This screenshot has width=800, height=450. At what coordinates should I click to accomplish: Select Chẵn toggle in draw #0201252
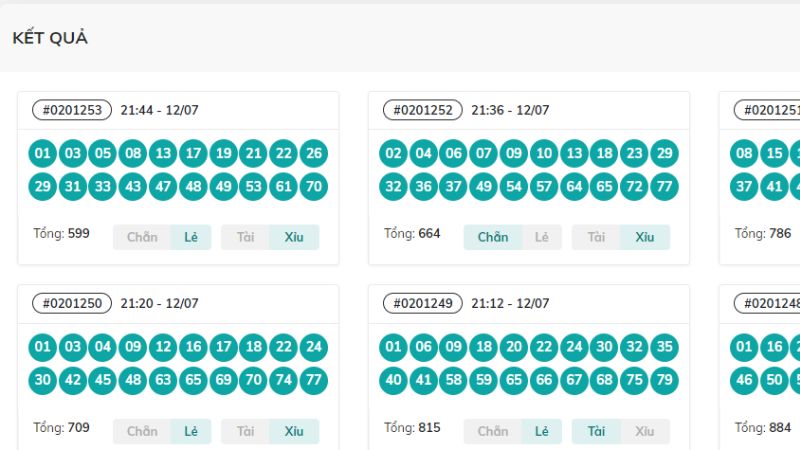click(493, 237)
